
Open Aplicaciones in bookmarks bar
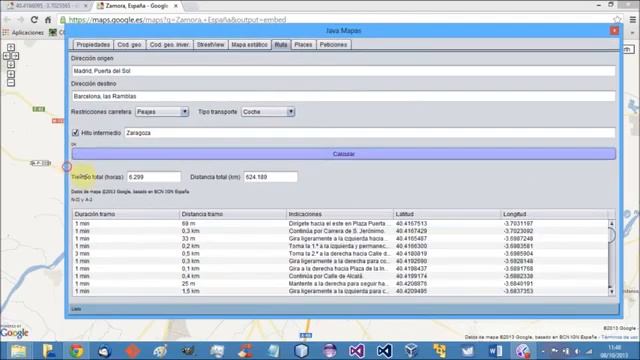23,32
